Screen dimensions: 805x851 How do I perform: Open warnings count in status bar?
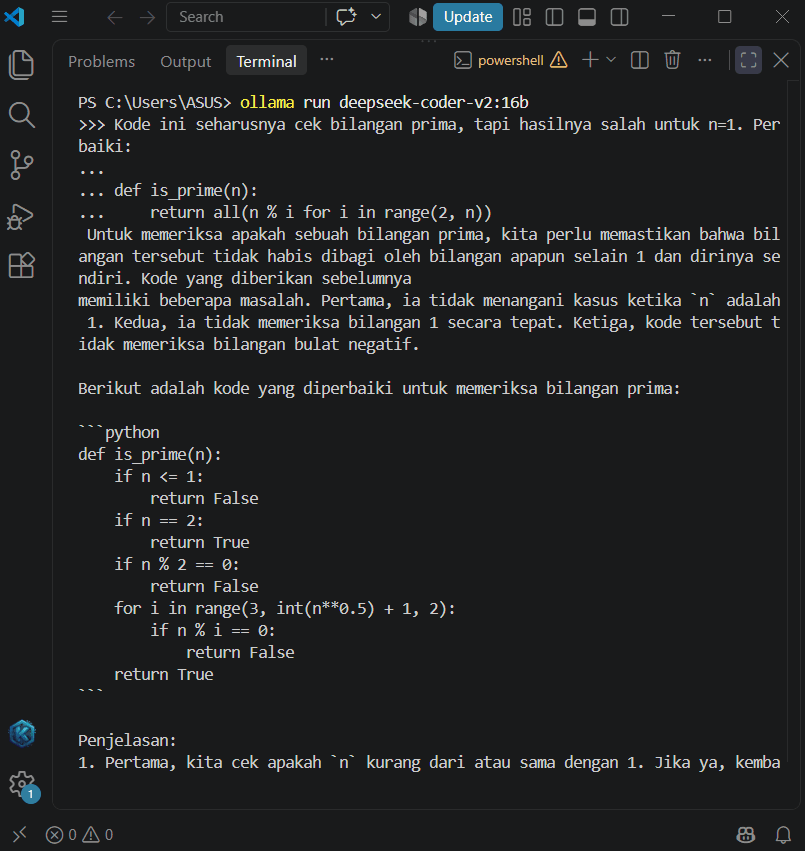coord(98,834)
